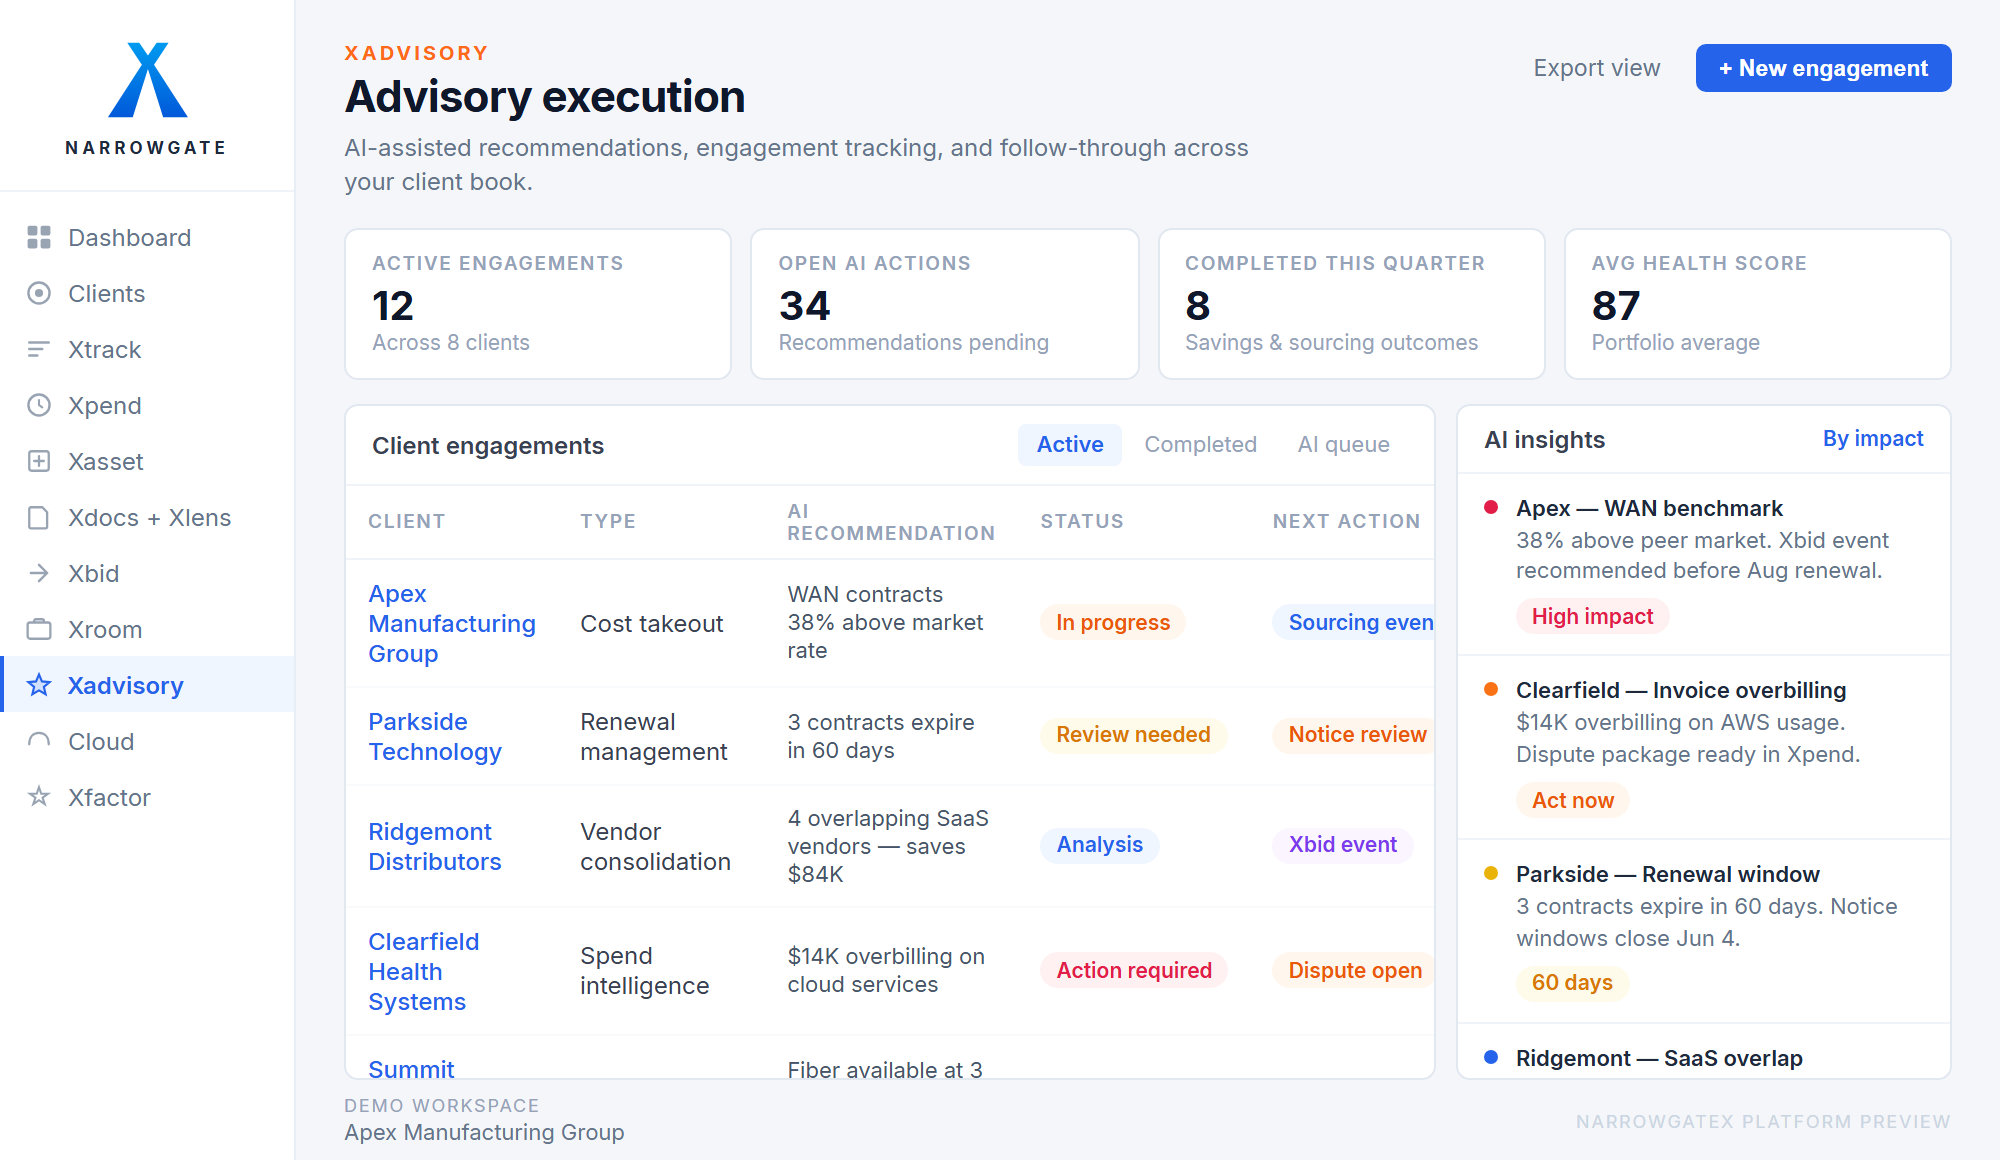
Task: Switch to the Completed tab
Action: (x=1200, y=445)
